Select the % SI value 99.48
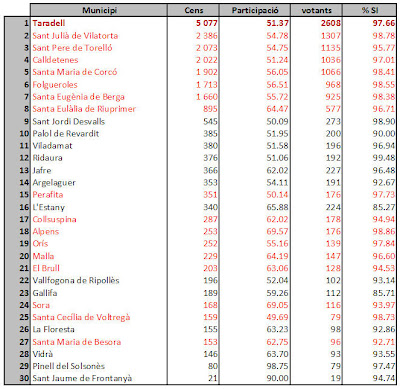Screen dimensions: 400x389 384,158
